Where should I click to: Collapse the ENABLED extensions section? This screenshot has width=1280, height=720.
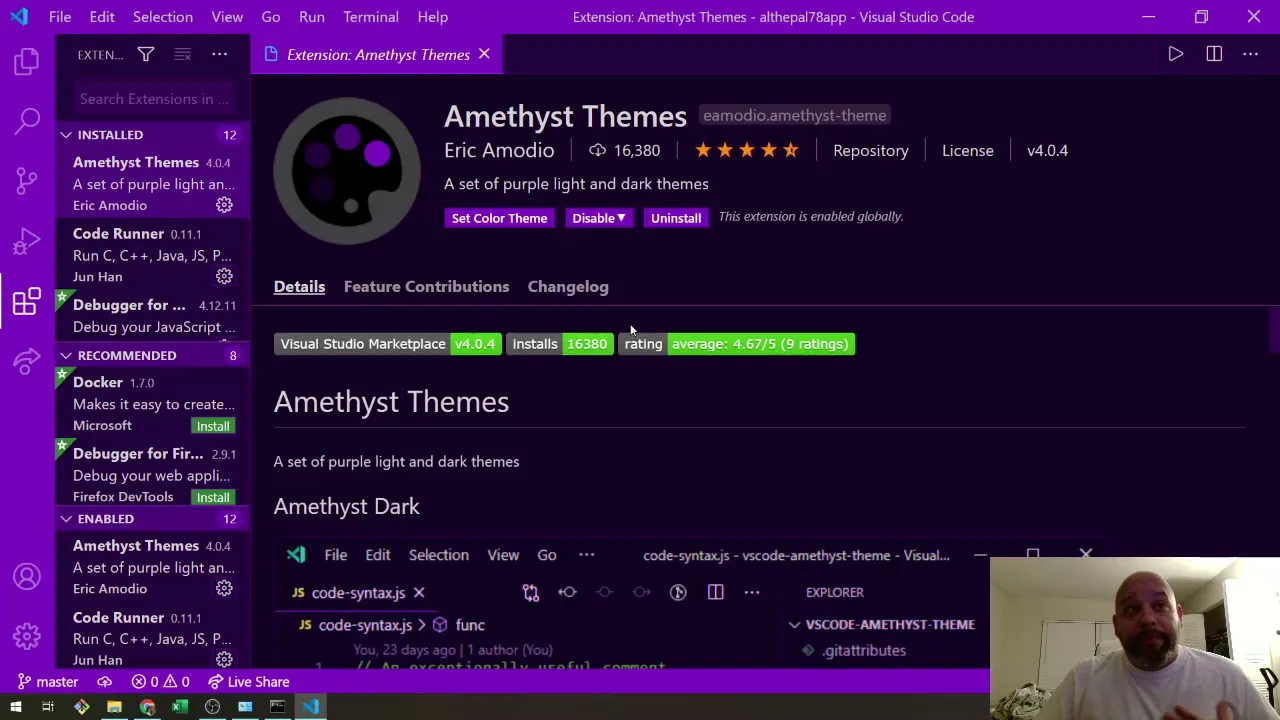point(150,519)
